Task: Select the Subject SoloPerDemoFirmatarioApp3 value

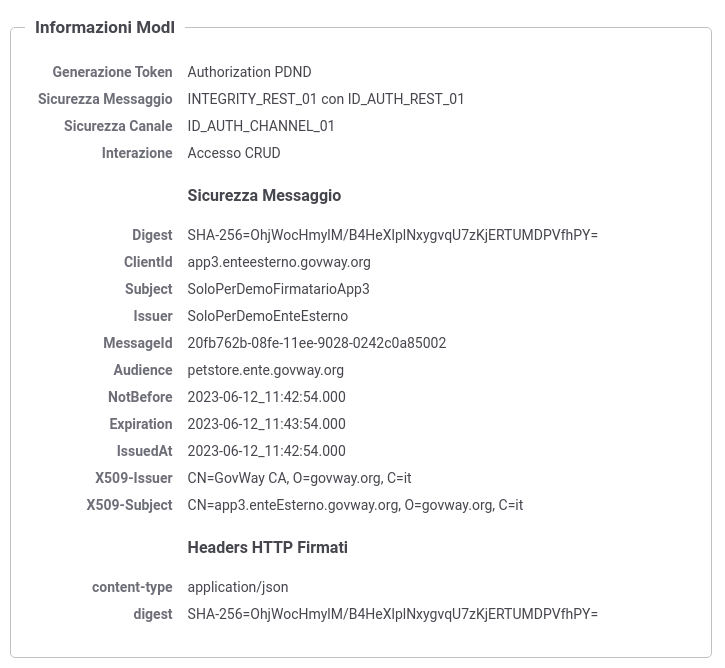Action: 278,289
